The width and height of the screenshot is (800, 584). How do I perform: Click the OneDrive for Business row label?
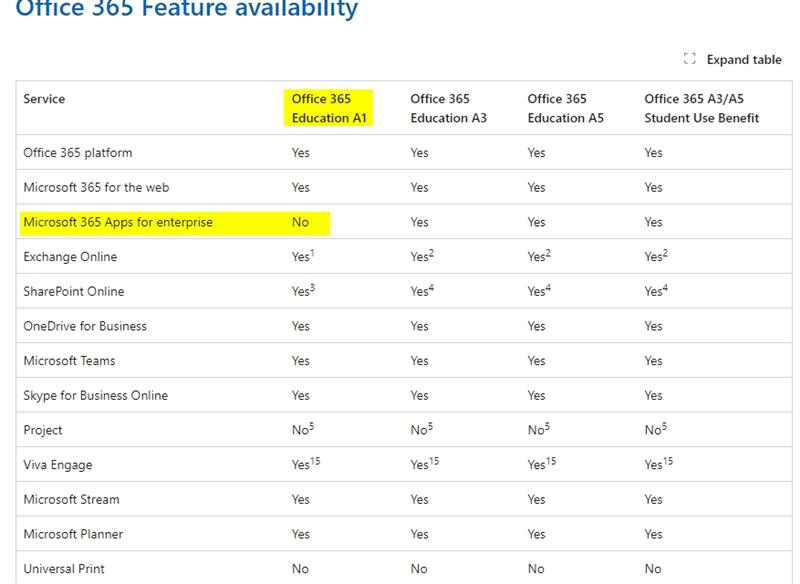[85, 326]
